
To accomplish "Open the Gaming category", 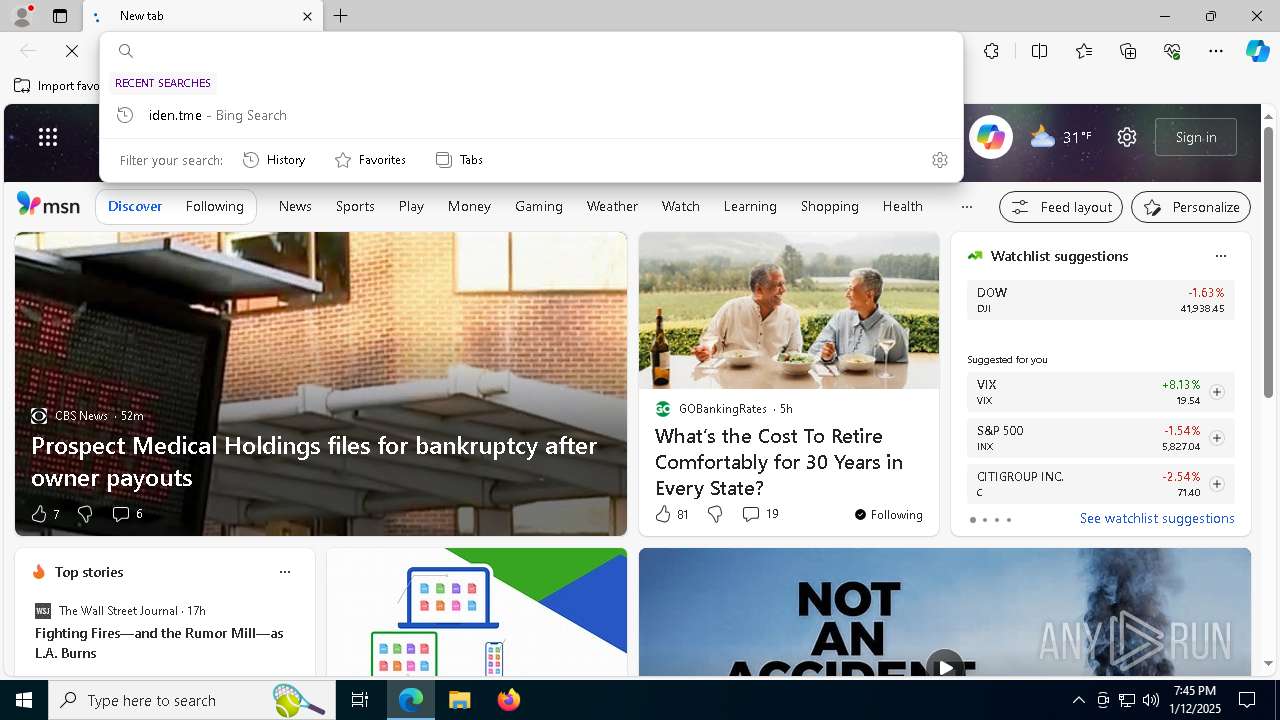I will pyautogui.click(x=539, y=206).
